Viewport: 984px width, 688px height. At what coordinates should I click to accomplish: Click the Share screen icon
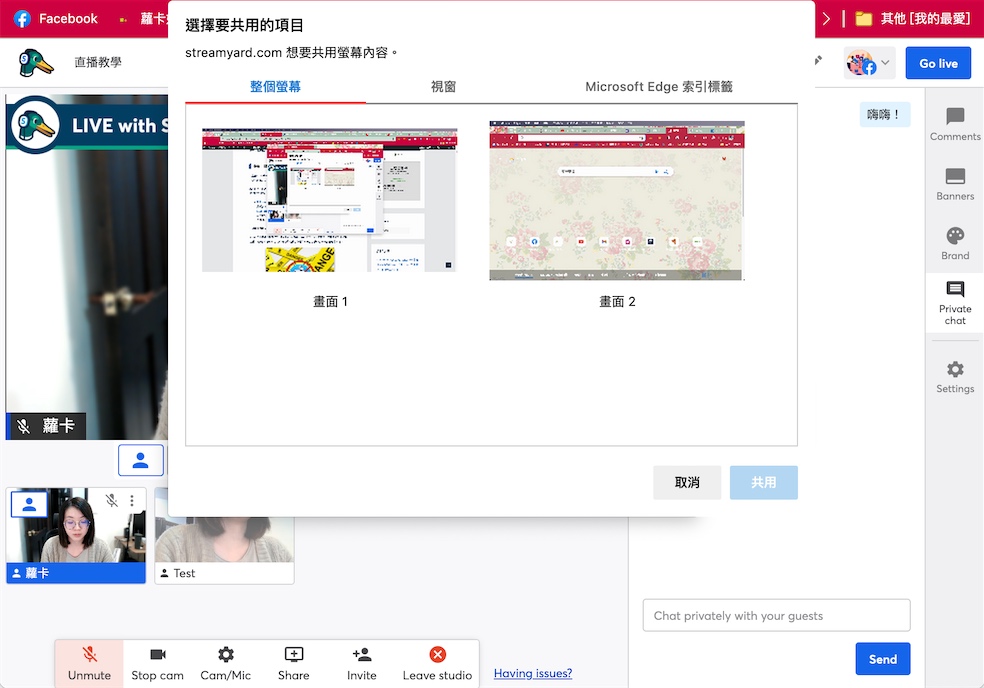tap(293, 664)
